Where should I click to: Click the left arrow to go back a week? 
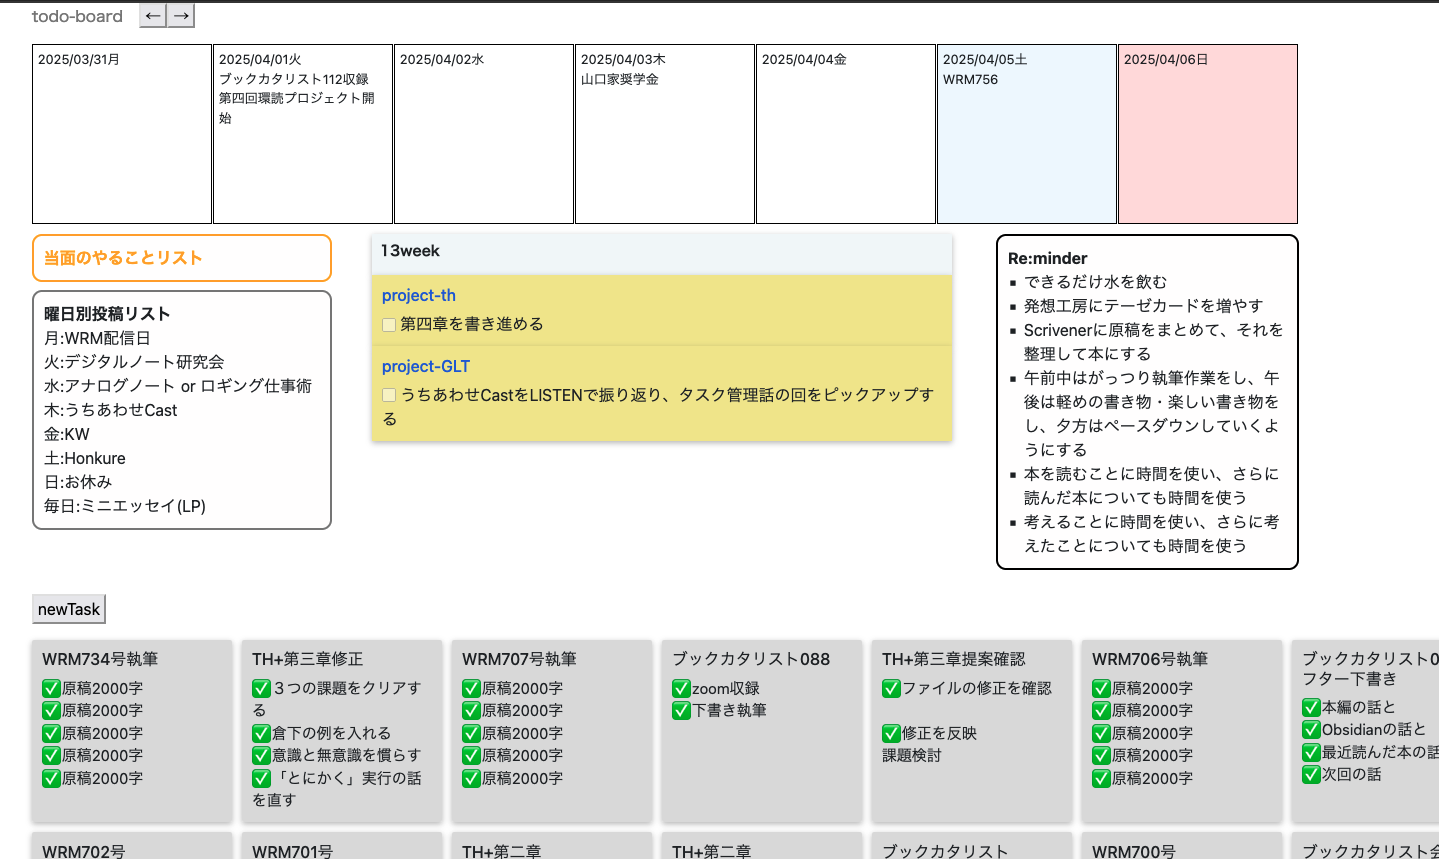[x=152, y=15]
